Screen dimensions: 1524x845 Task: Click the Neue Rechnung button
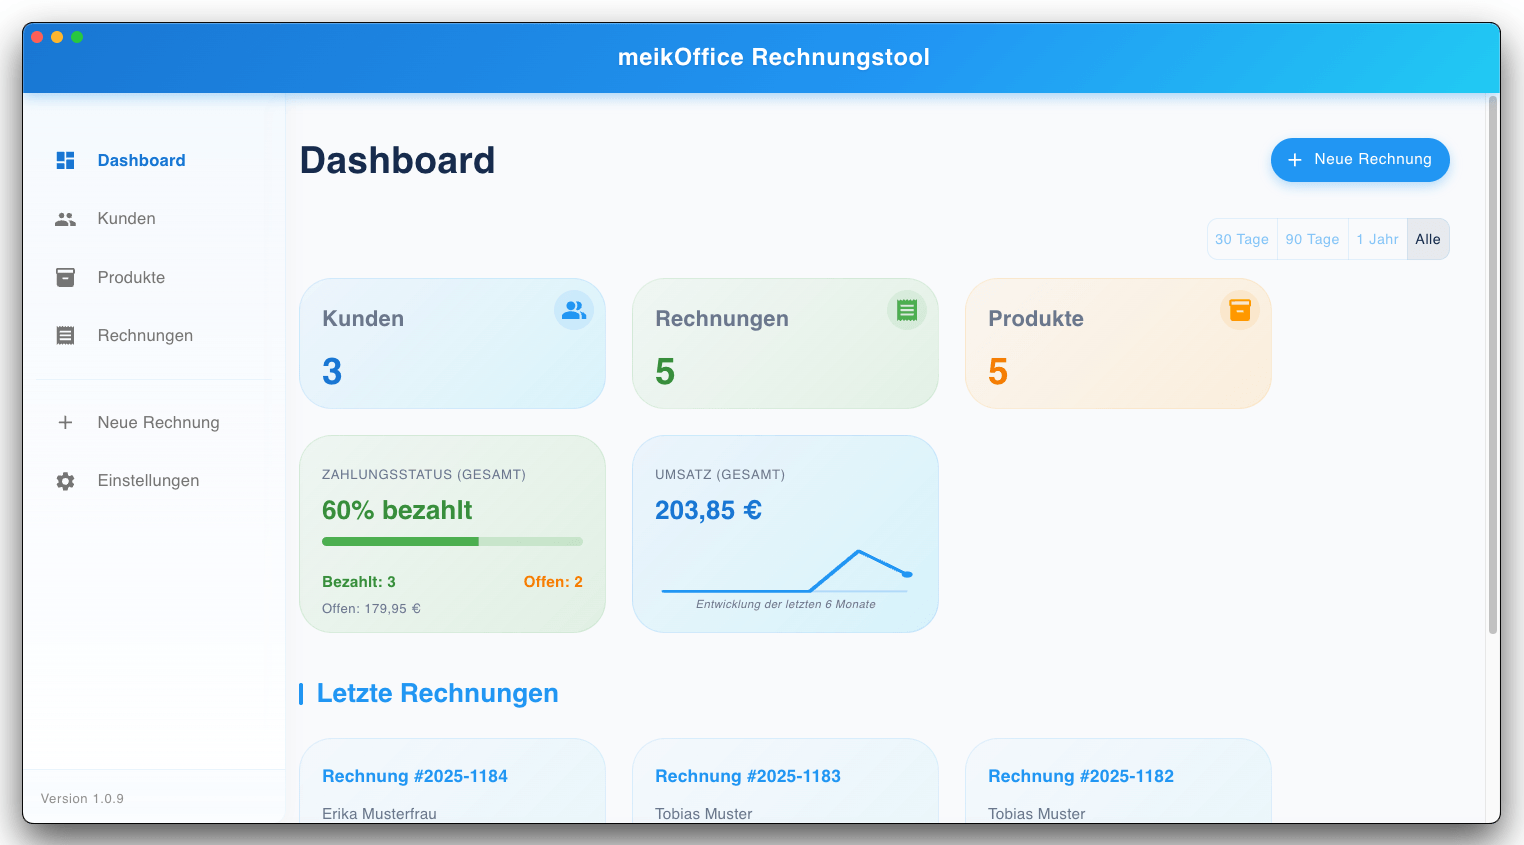pyautogui.click(x=1359, y=160)
